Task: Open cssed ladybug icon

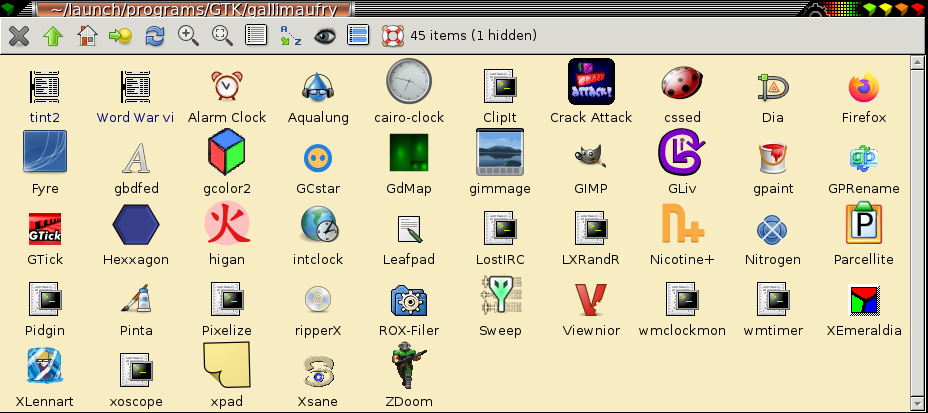Action: click(682, 83)
